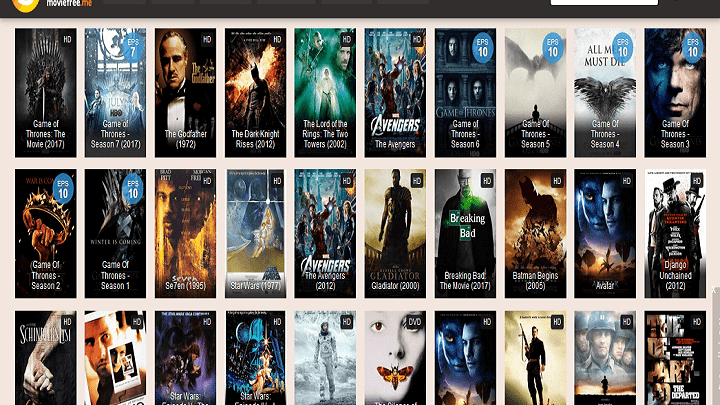Viewport: 720px width, 405px height.
Task: Open The Godfather (1972) poster
Action: click(x=186, y=93)
